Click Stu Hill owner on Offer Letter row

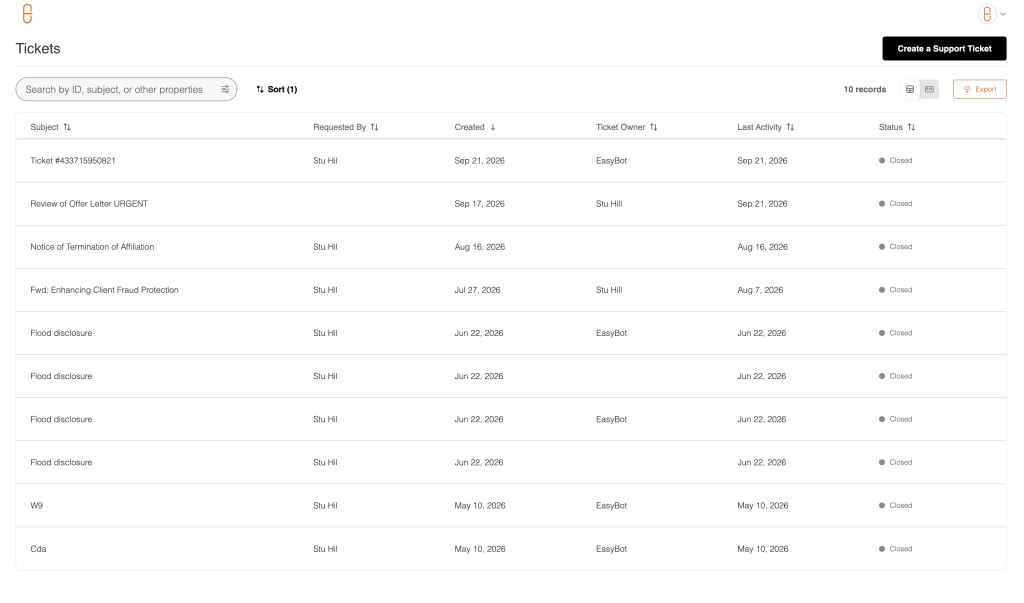609,204
